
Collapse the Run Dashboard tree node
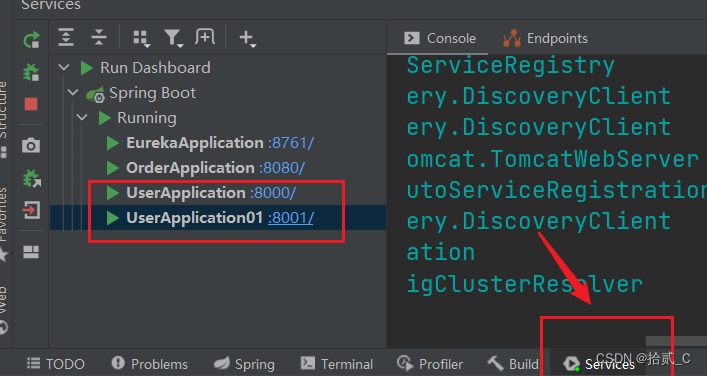coord(64,68)
